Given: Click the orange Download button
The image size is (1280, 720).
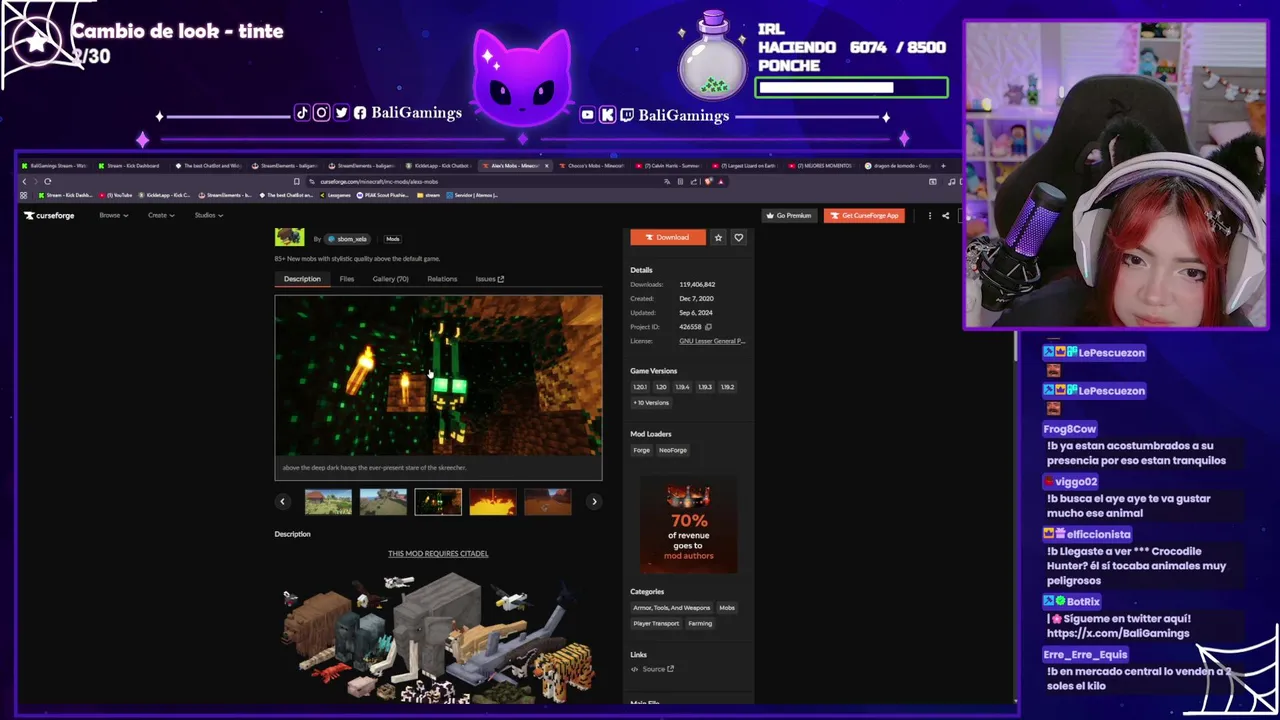Looking at the screenshot, I should coord(667,238).
